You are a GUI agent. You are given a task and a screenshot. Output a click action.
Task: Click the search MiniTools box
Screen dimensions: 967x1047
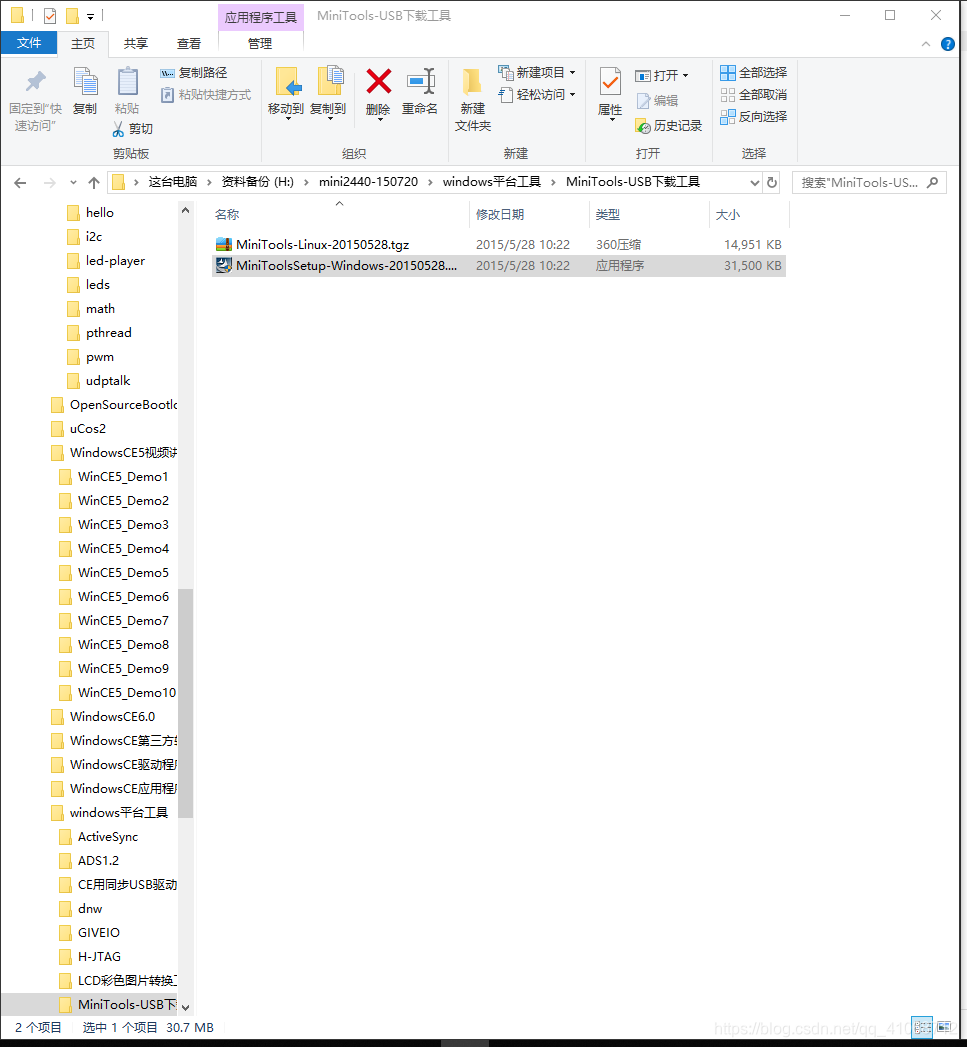click(869, 182)
